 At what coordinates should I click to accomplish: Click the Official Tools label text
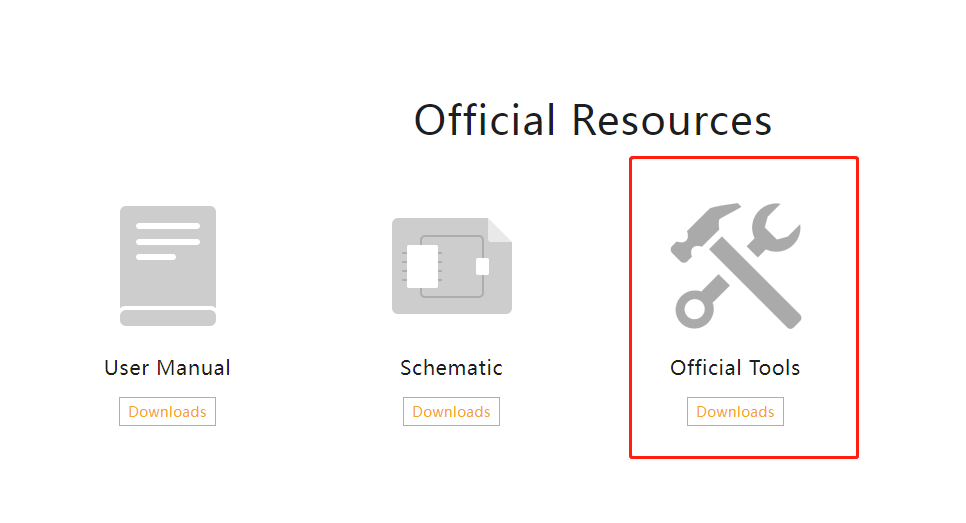[736, 368]
